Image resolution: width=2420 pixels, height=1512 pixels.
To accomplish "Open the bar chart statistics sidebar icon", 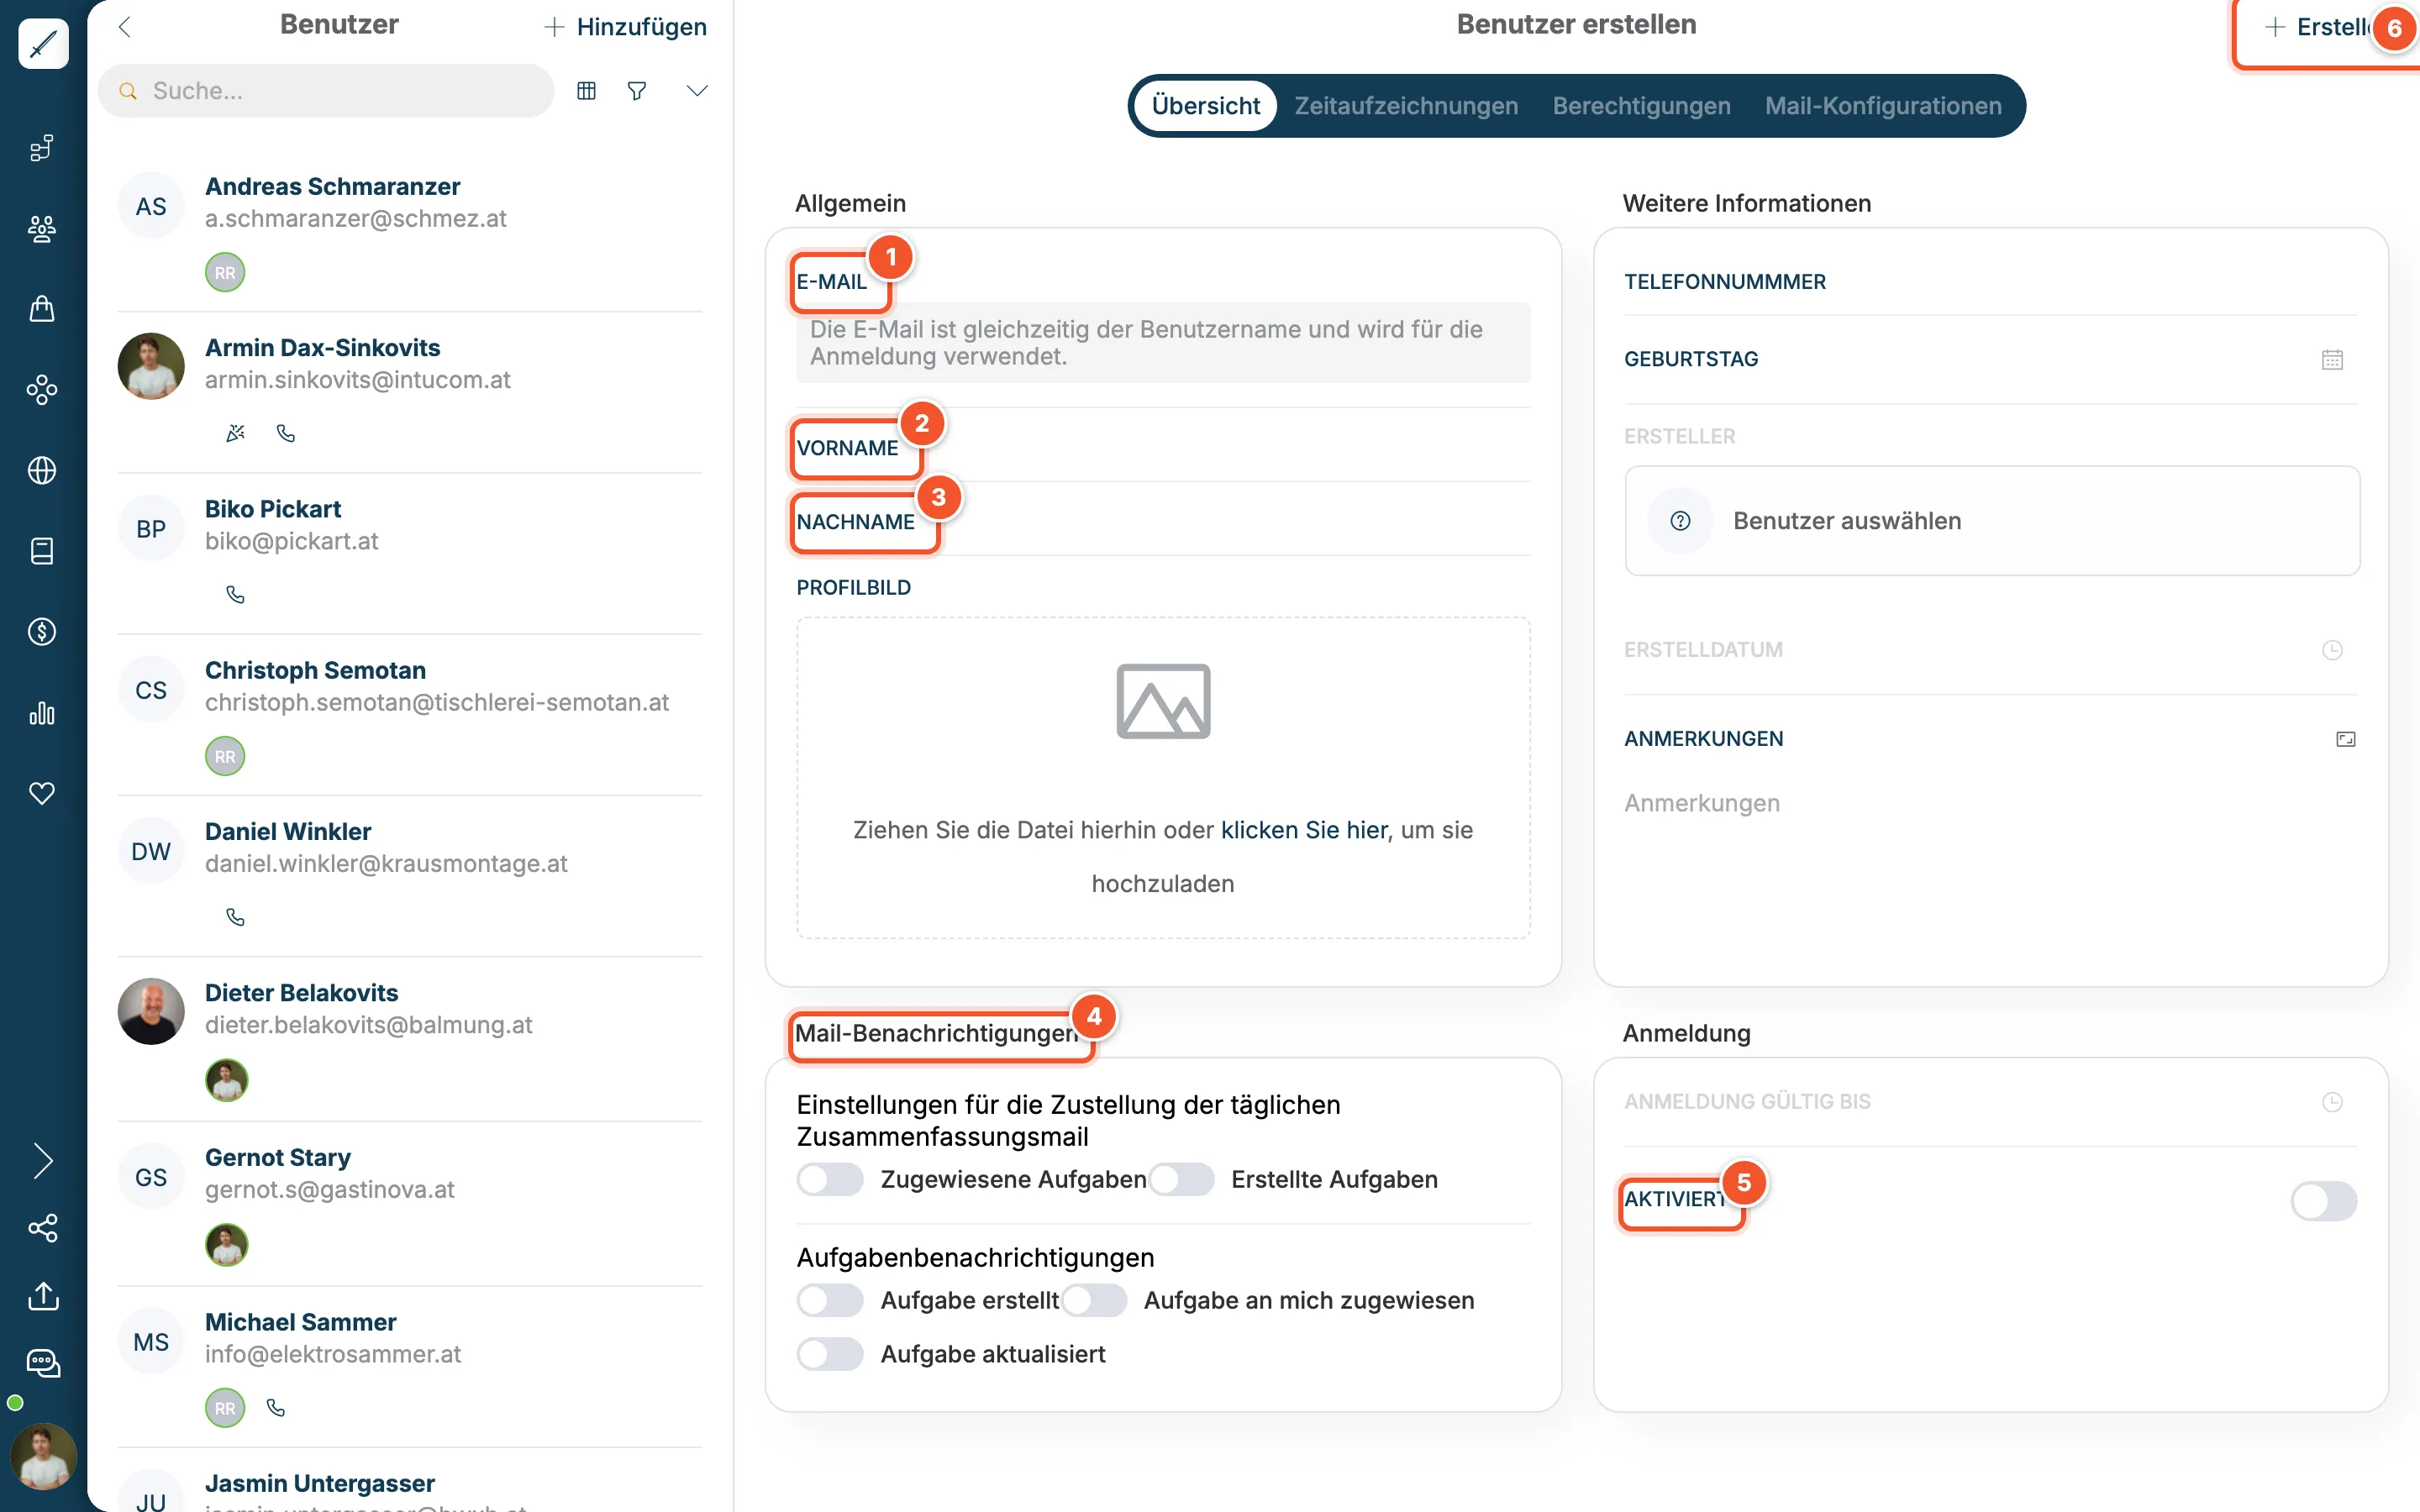I will pyautogui.click(x=42, y=713).
